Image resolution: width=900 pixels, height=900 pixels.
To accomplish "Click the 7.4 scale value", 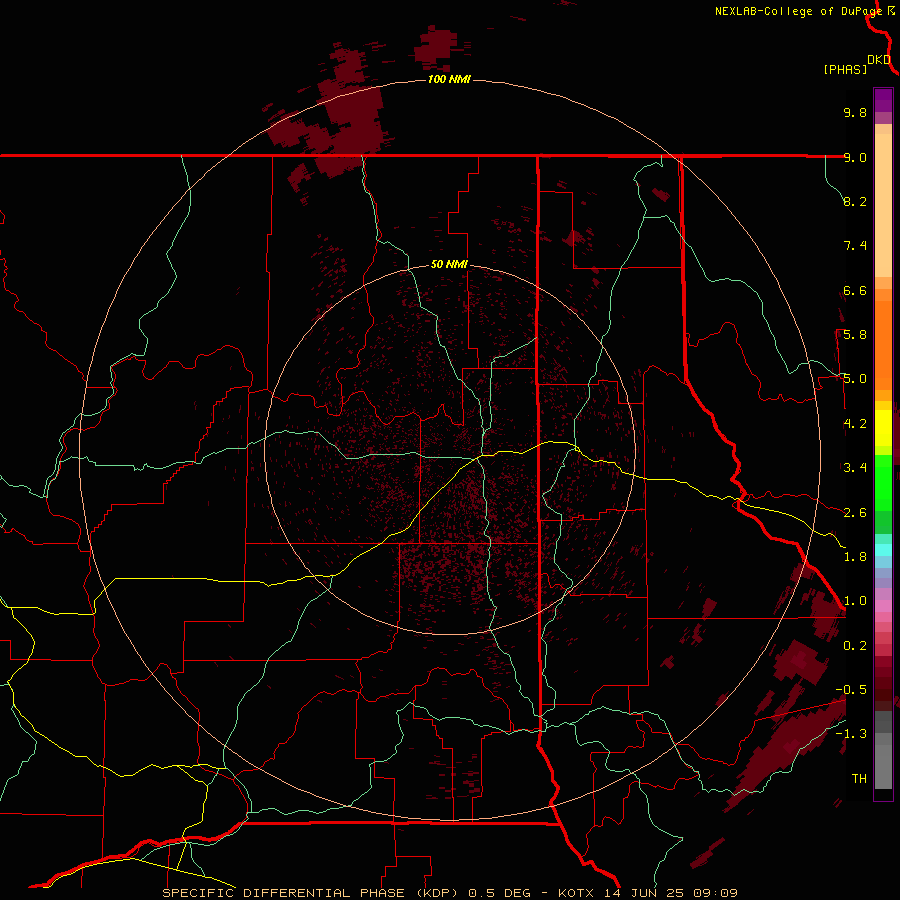I will (855, 246).
